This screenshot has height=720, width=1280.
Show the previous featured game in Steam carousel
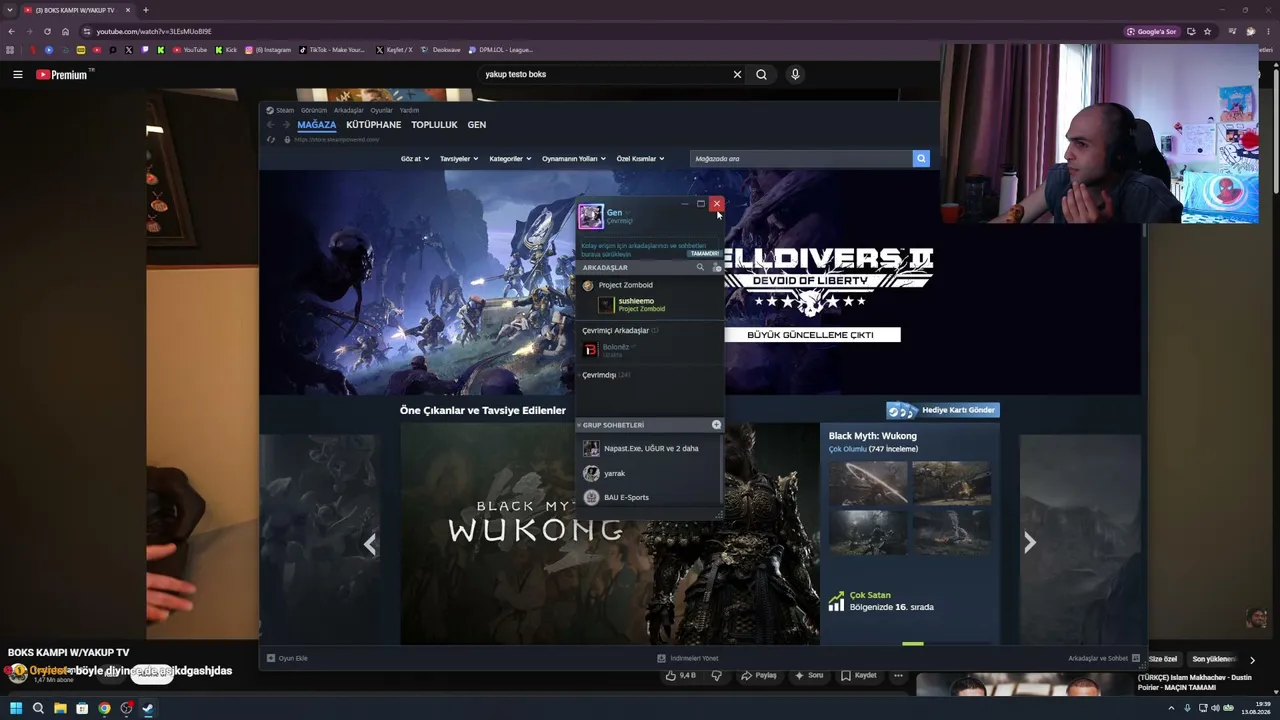tap(370, 544)
